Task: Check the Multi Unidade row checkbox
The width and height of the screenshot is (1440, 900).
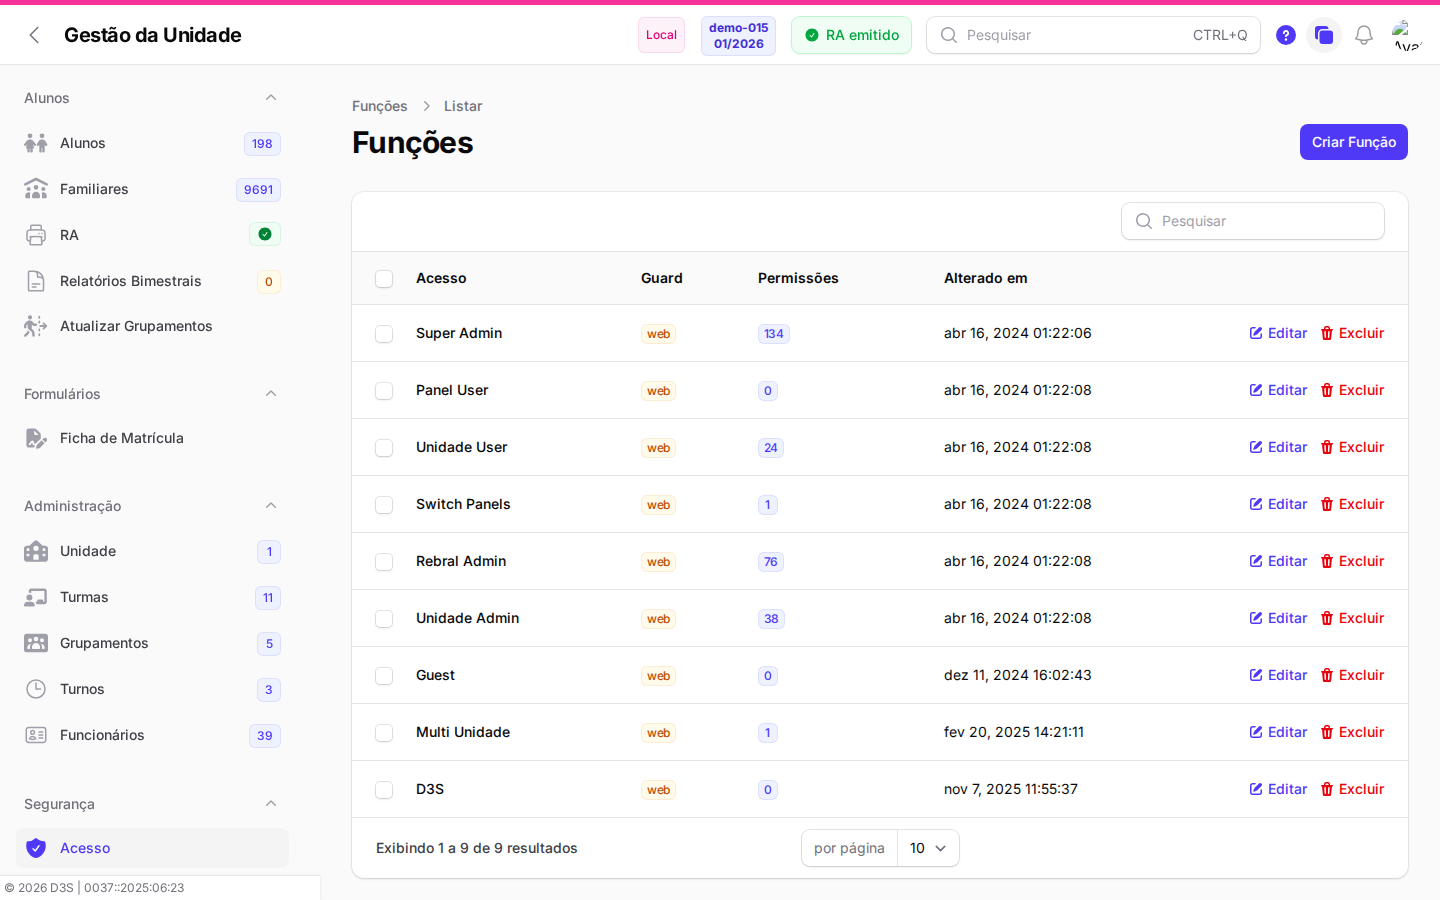Action: (x=384, y=733)
